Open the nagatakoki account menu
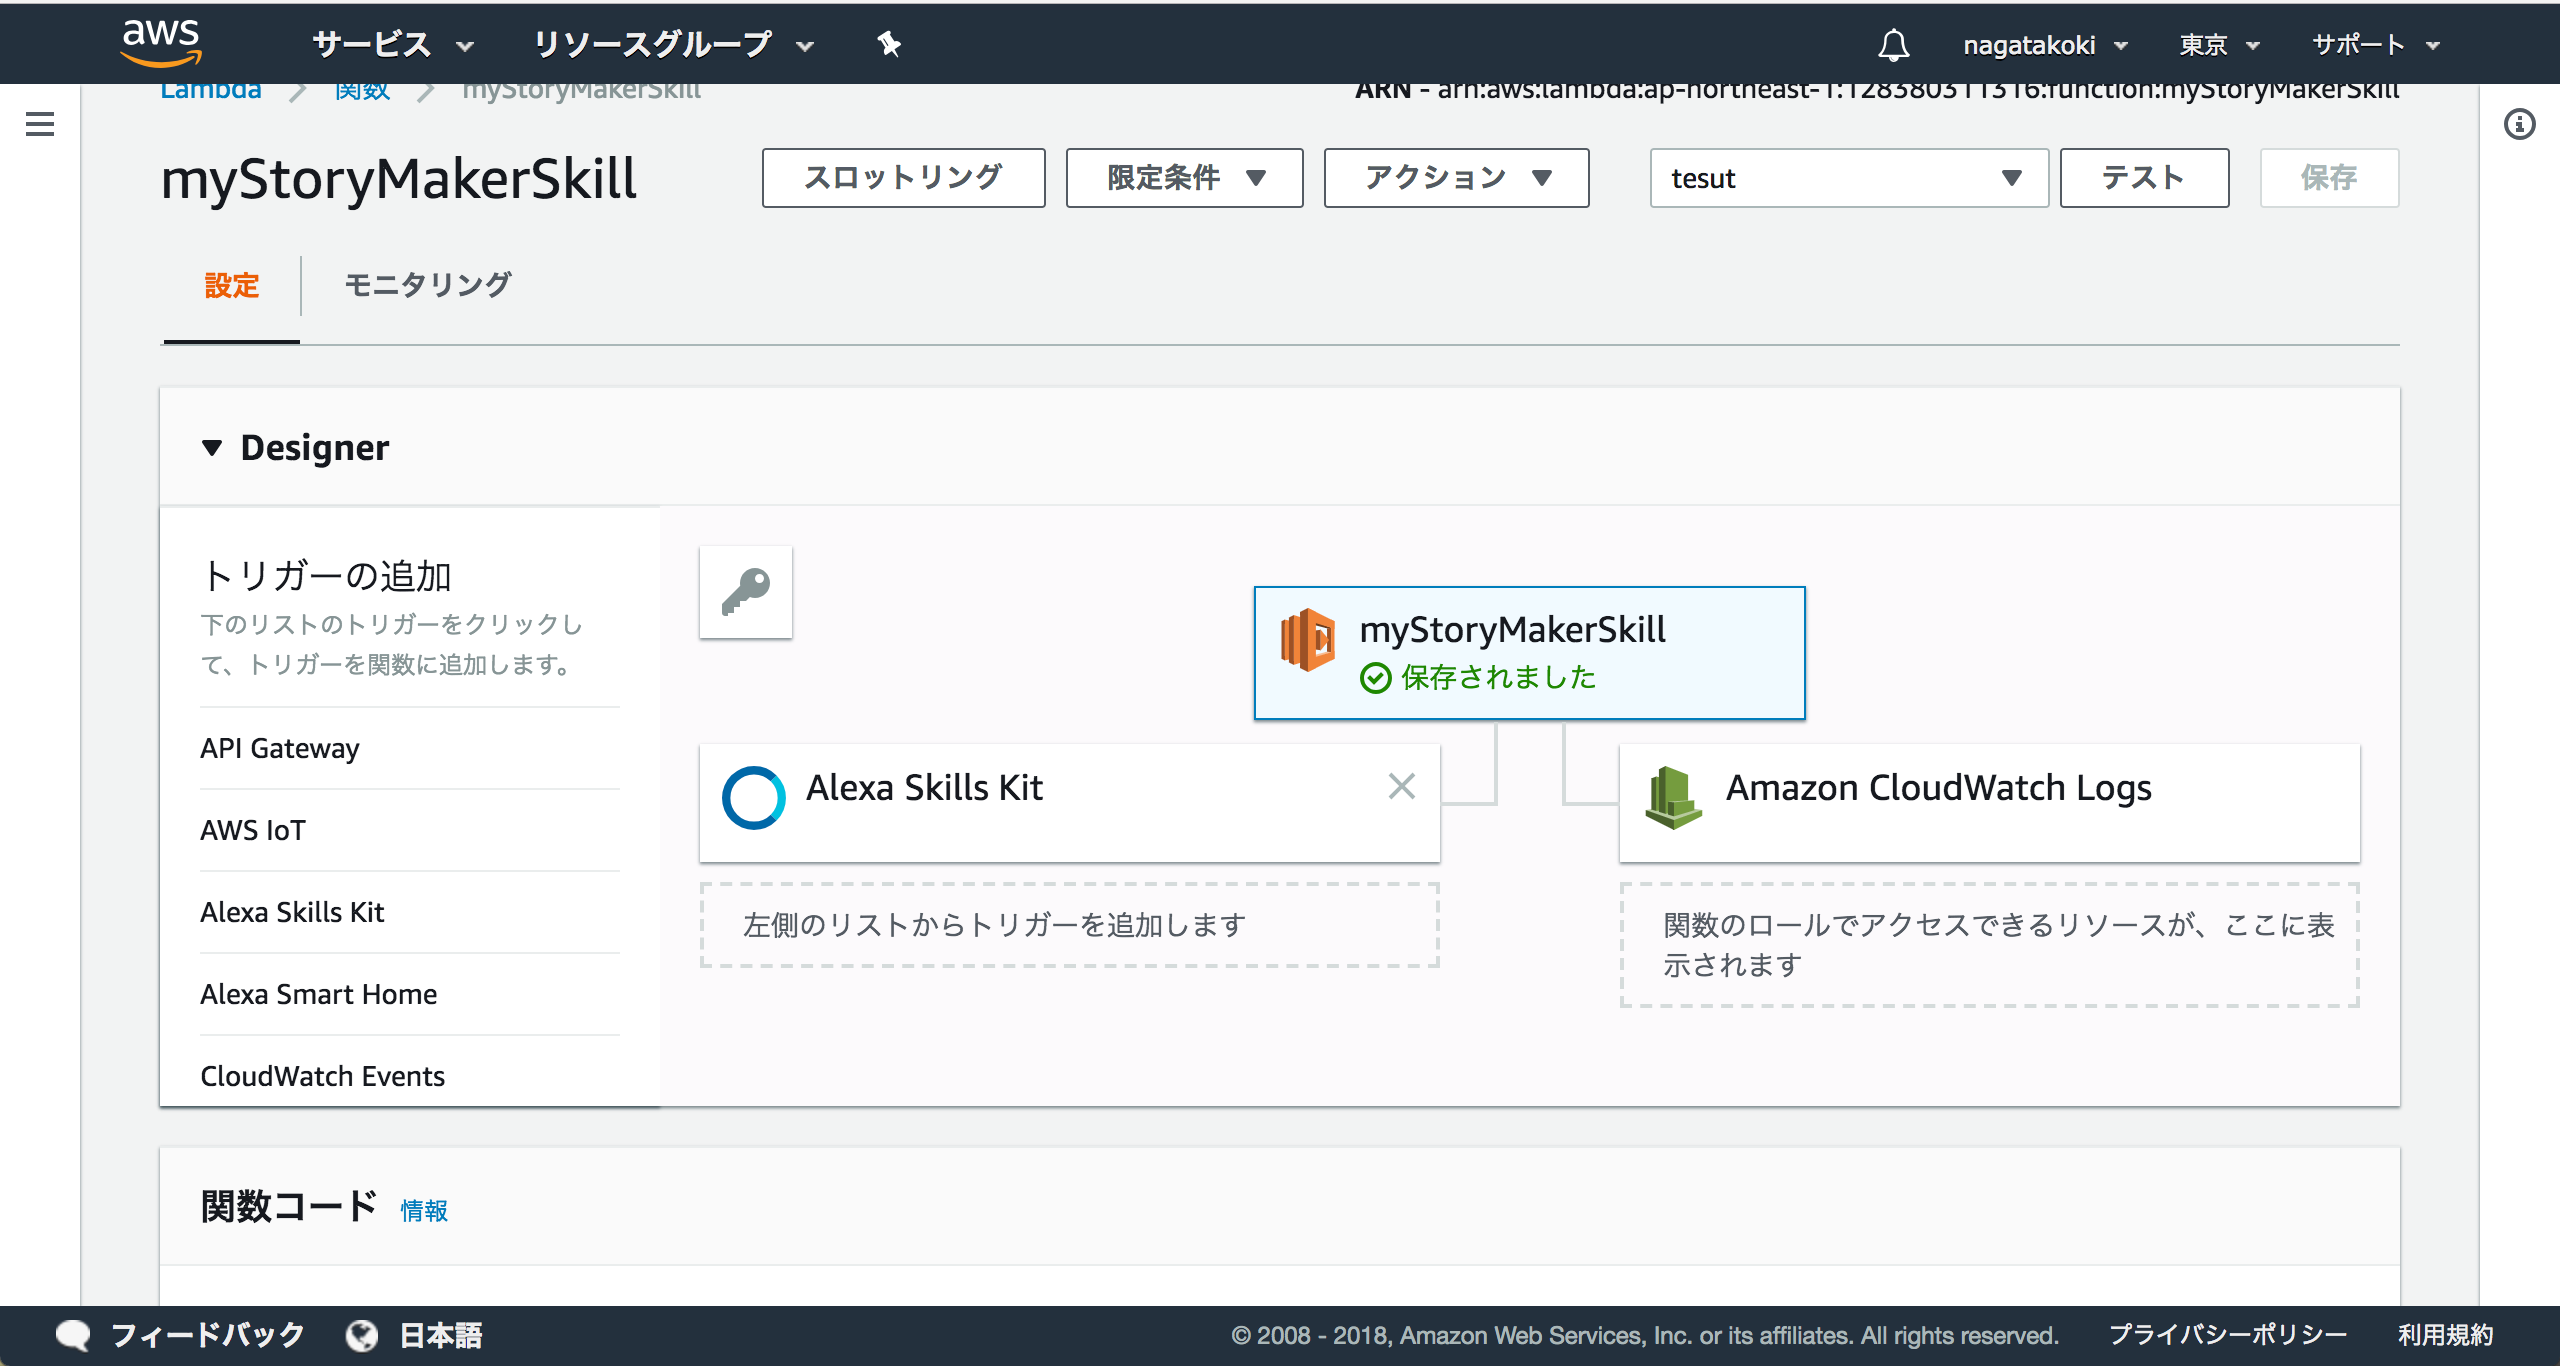The height and width of the screenshot is (1366, 2560). pos(2045,45)
